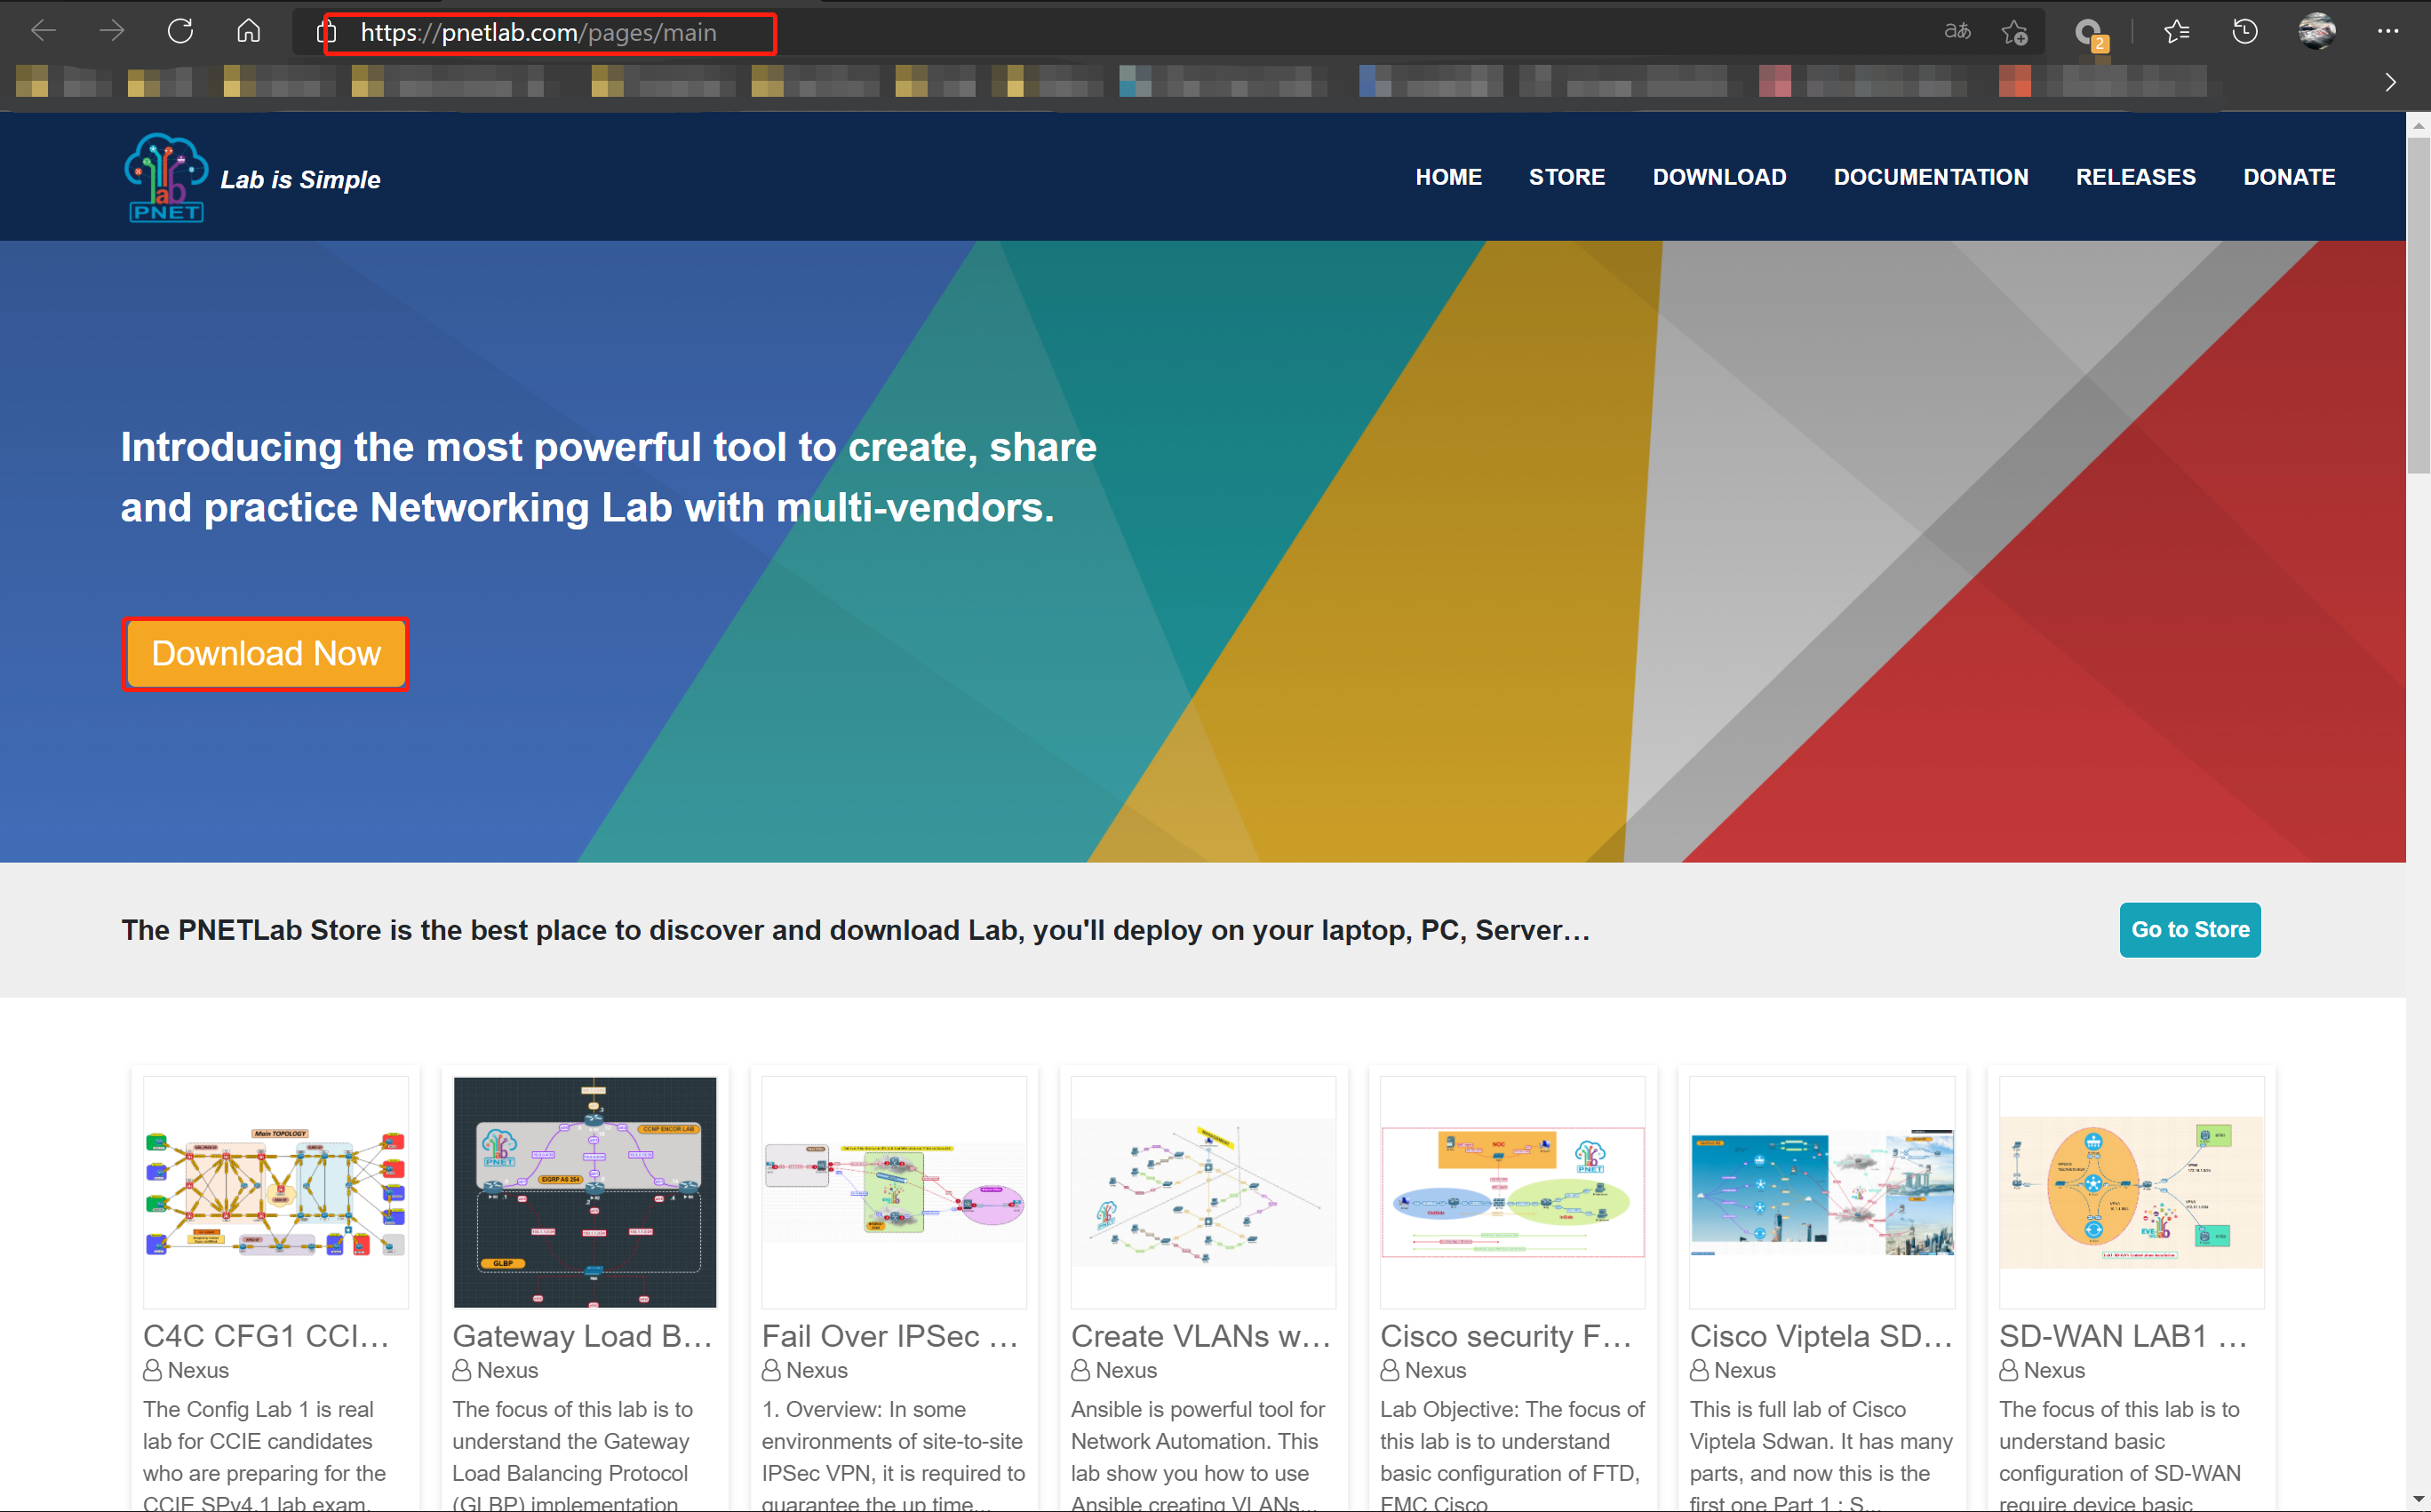2431x1512 pixels.
Task: Click the Fail Over IPSec … title
Action: 890,1336
